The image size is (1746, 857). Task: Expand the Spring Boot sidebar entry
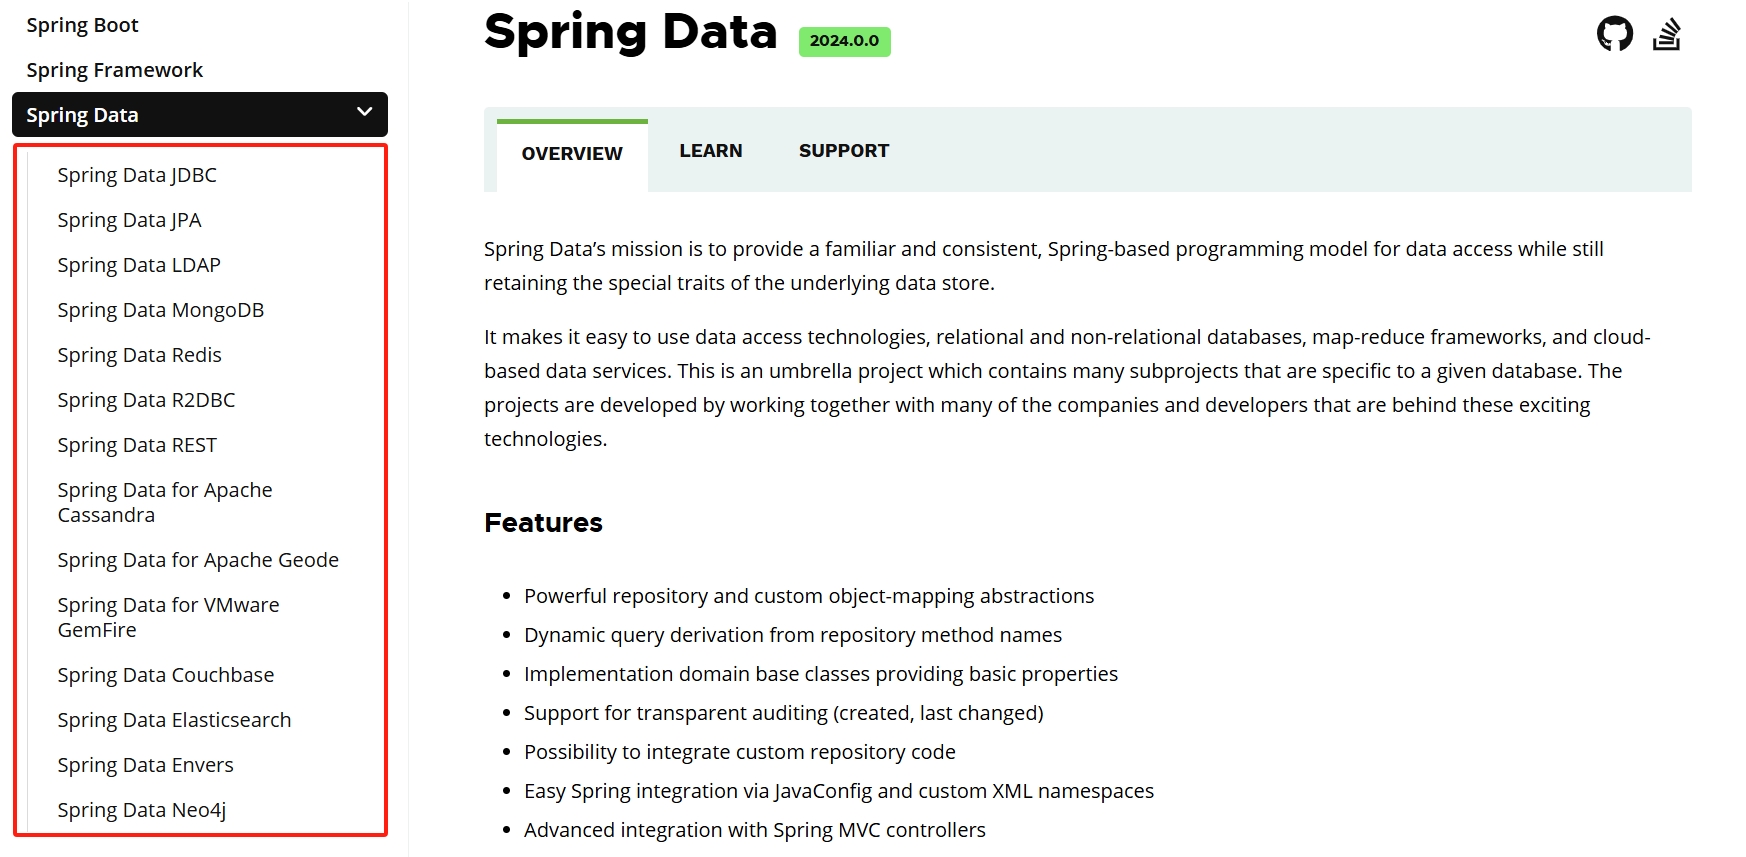point(82,24)
